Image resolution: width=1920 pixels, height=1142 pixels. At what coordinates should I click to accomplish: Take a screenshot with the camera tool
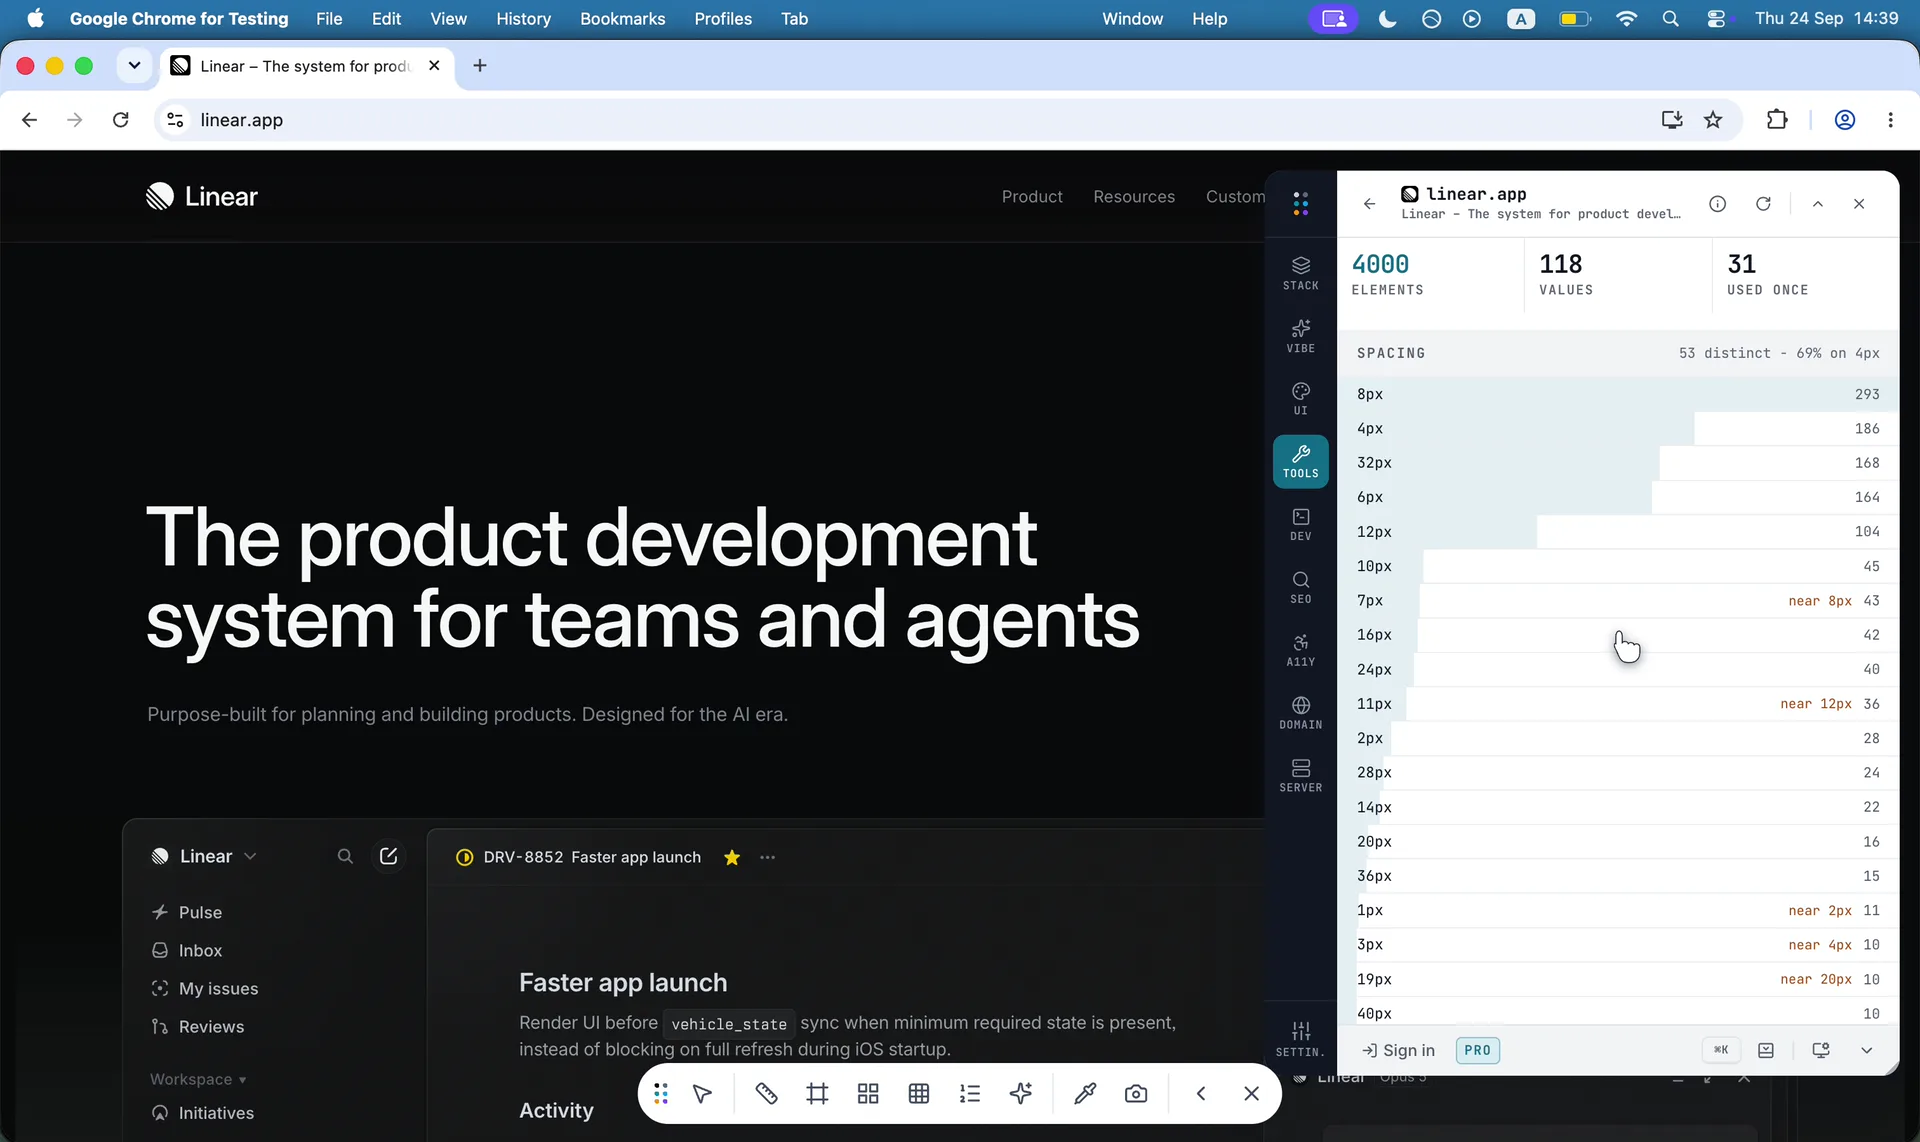coord(1136,1094)
